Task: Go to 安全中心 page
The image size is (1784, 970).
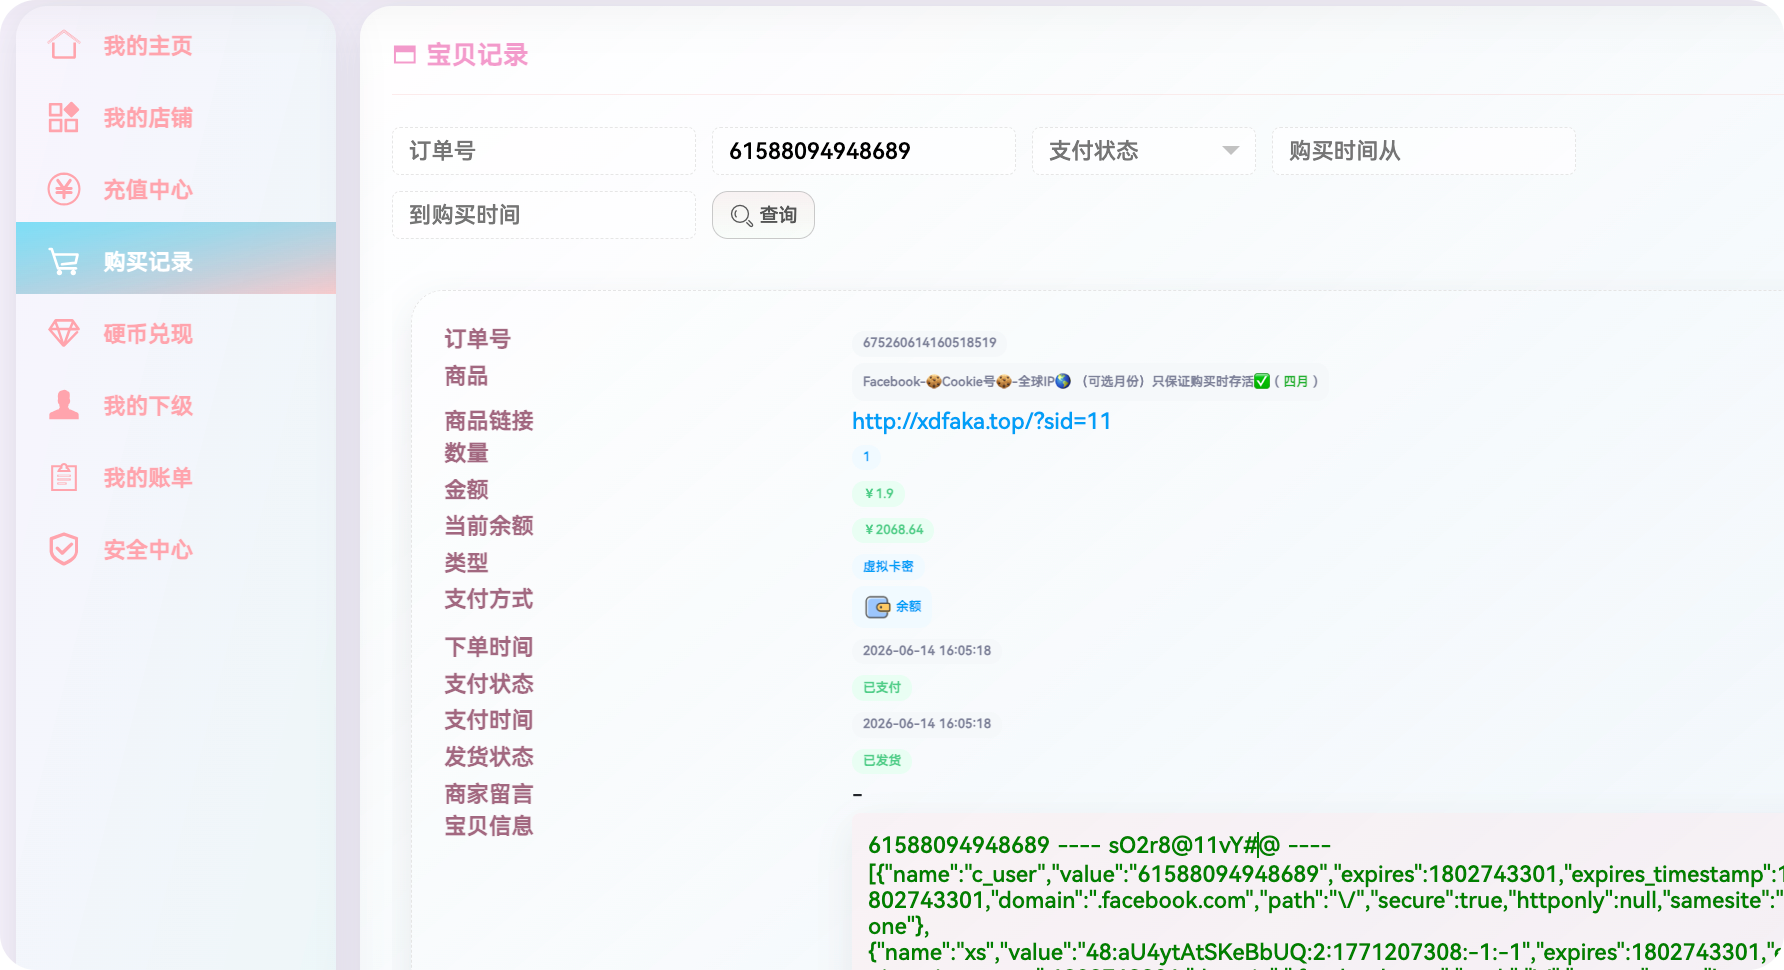Action: point(176,549)
